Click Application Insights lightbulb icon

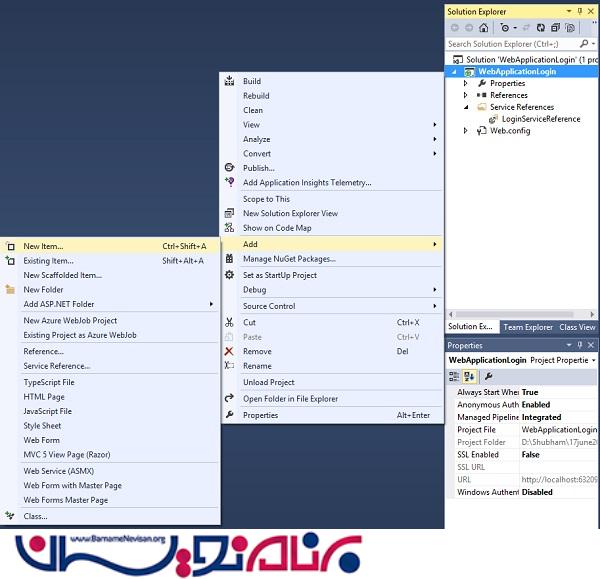coord(229,182)
